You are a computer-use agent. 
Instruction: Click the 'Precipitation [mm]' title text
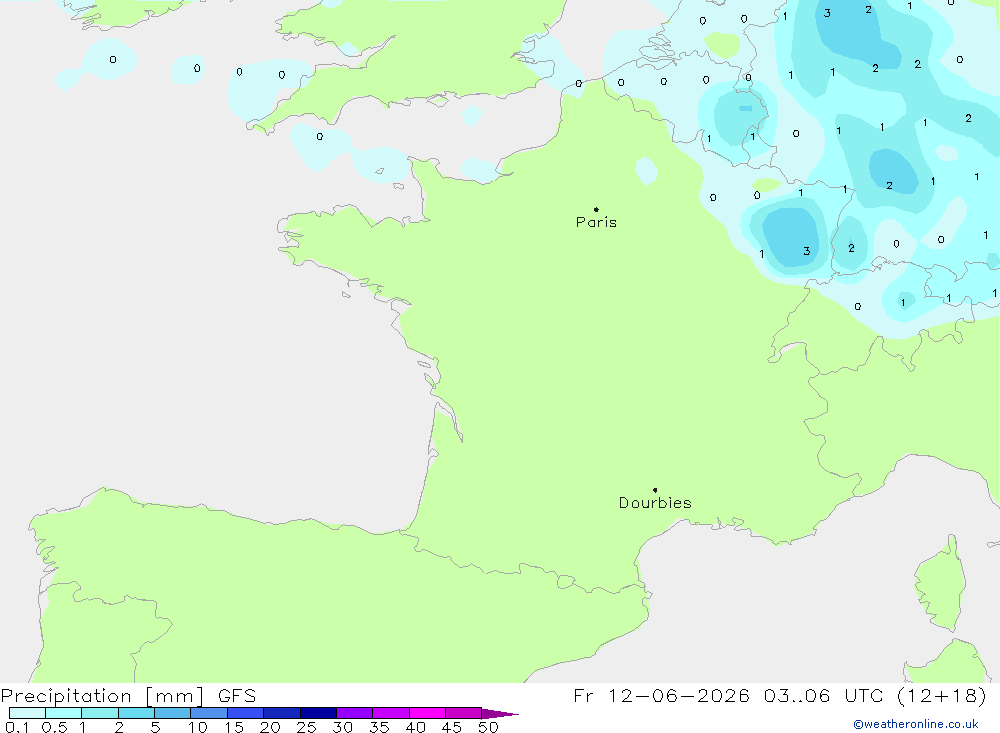coord(102,696)
